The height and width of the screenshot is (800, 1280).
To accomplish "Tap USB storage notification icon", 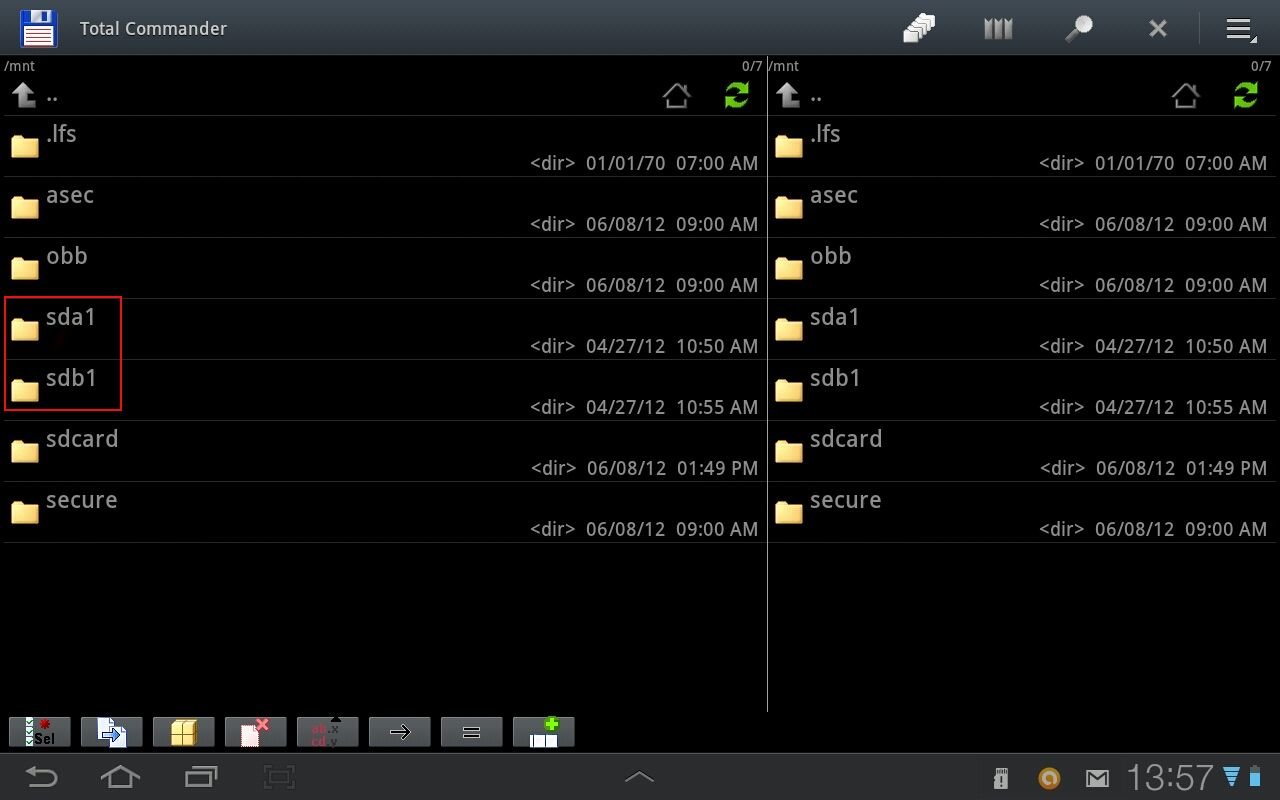I will coord(1001,778).
